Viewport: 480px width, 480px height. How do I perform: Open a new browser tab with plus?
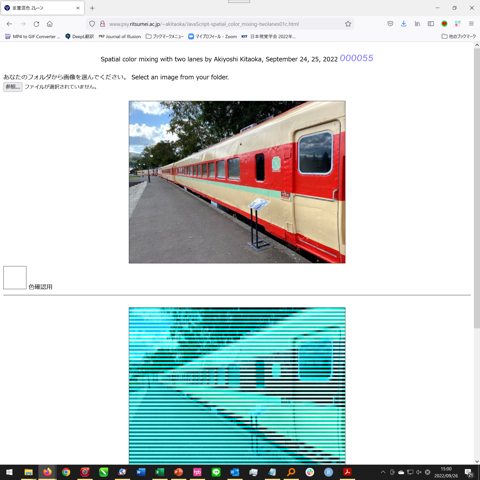(92, 8)
